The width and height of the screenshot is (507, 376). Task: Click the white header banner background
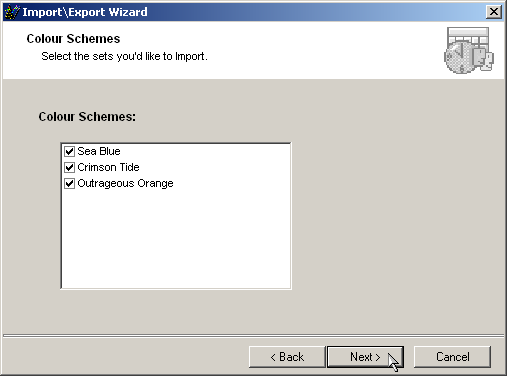coord(300,50)
